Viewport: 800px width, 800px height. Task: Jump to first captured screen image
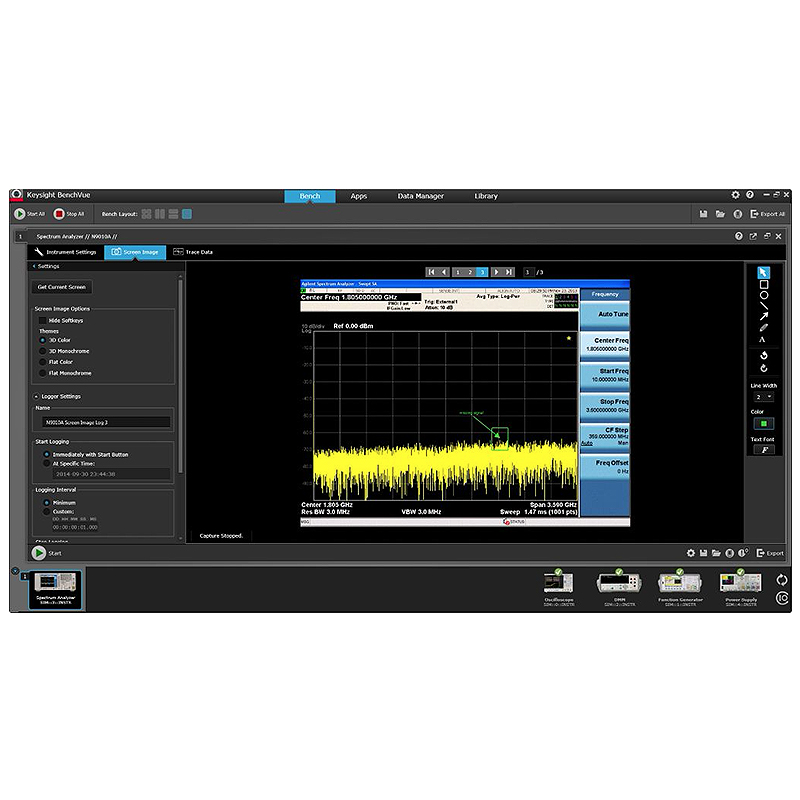431,272
